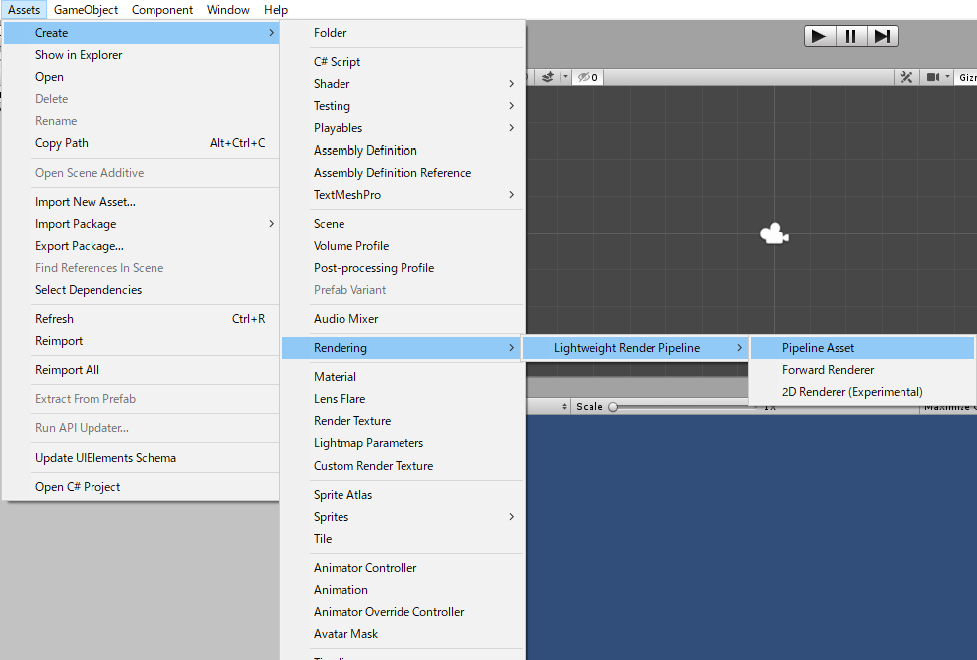Choose Open C# Project

coord(141,487)
